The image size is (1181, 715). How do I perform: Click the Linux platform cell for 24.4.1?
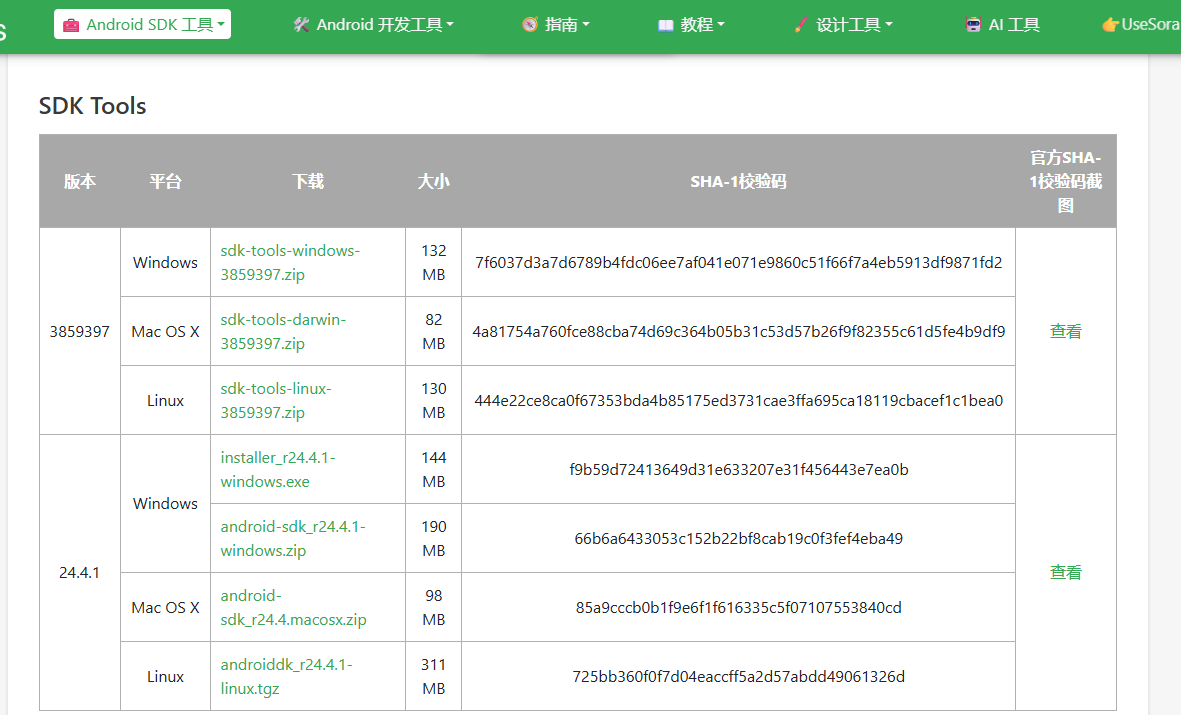click(165, 677)
